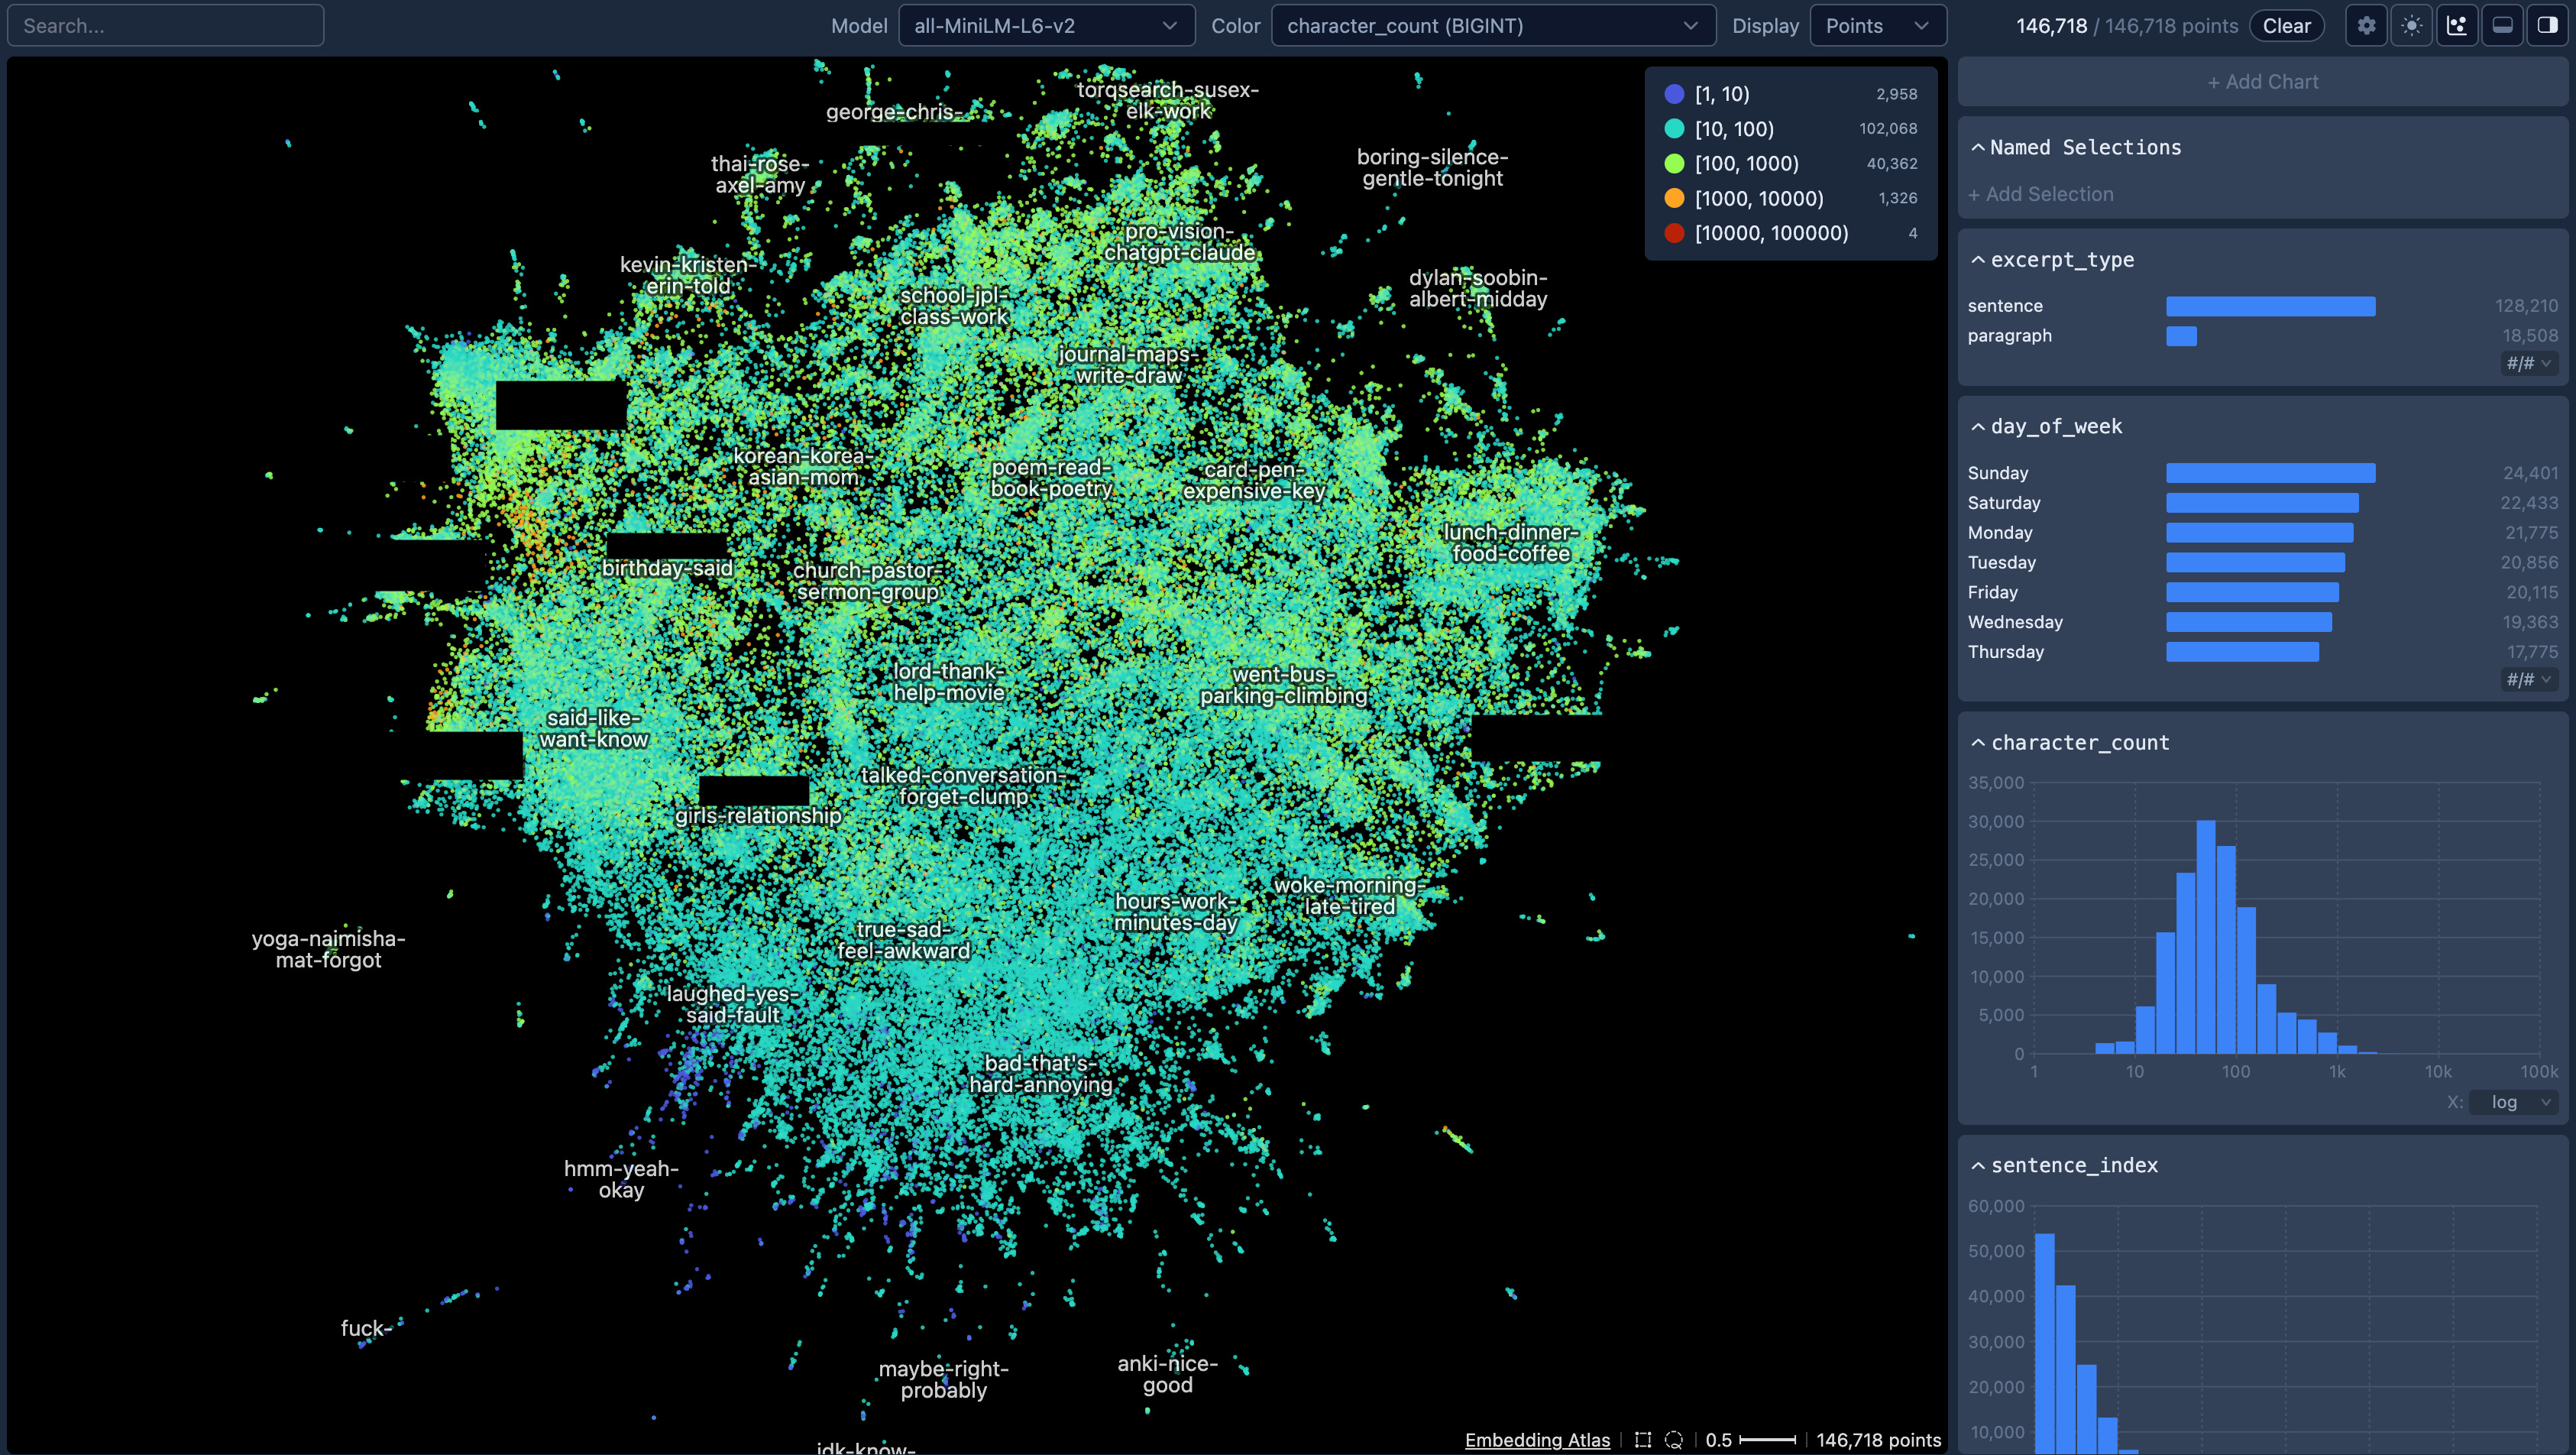Open the Embedding Atlas link

tap(1536, 1440)
